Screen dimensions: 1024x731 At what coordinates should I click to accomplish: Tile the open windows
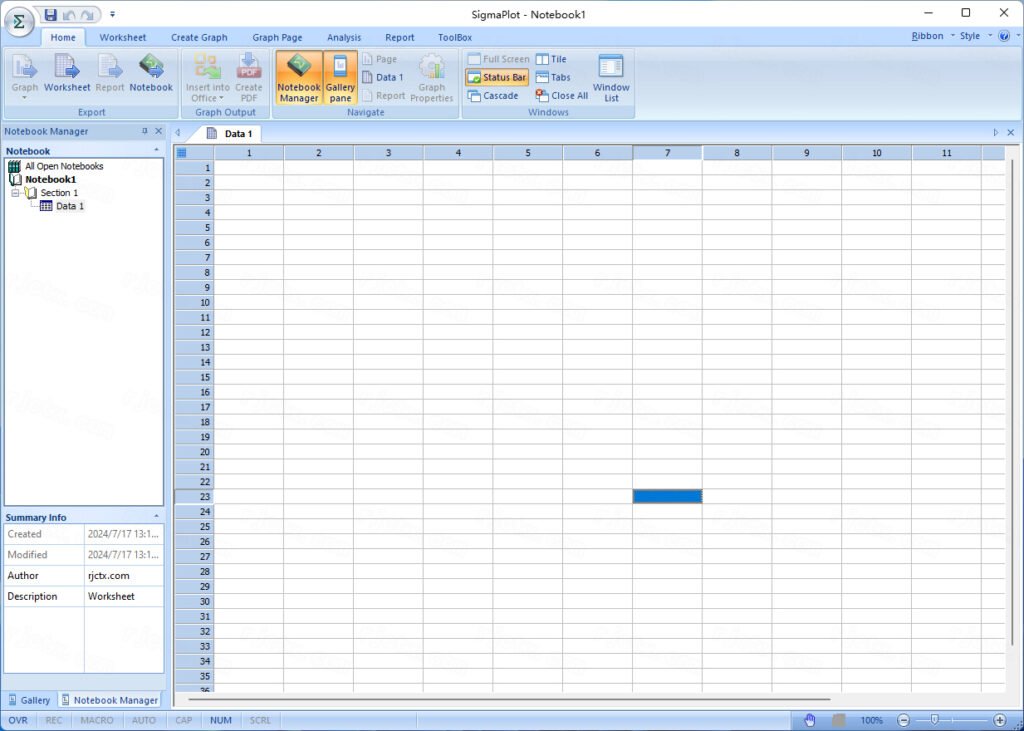551,59
